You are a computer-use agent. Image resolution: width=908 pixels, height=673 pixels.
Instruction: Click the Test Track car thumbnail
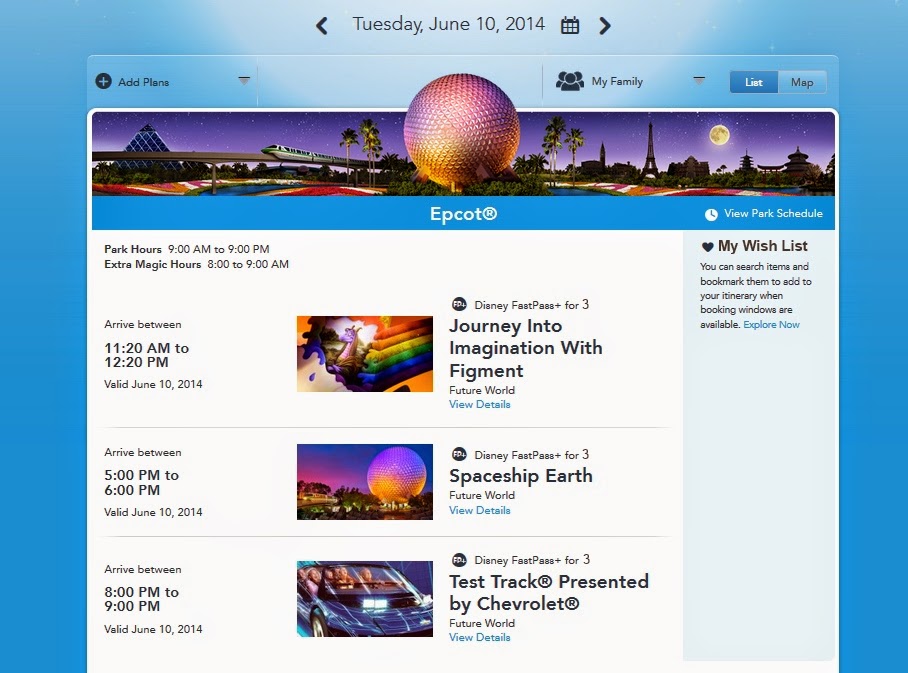click(365, 599)
